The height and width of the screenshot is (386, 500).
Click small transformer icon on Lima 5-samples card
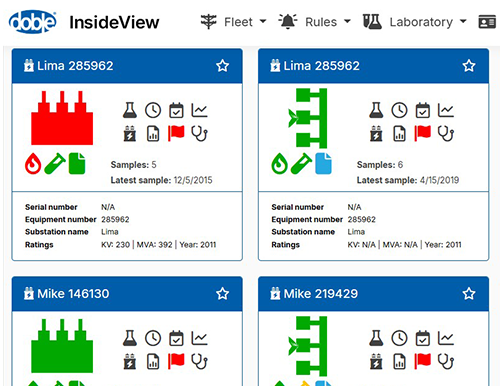(x=130, y=134)
